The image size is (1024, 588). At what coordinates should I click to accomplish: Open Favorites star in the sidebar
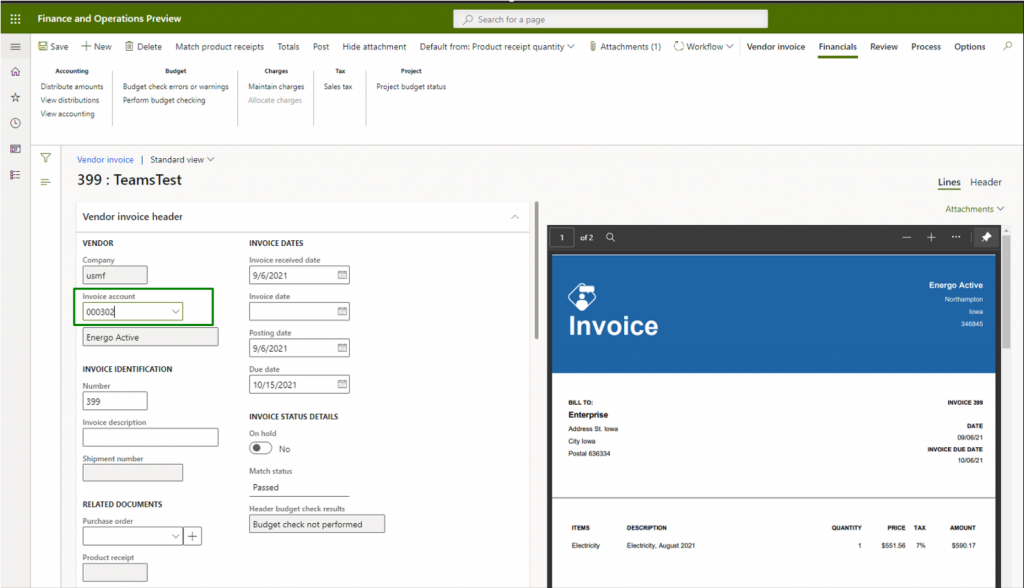16,97
